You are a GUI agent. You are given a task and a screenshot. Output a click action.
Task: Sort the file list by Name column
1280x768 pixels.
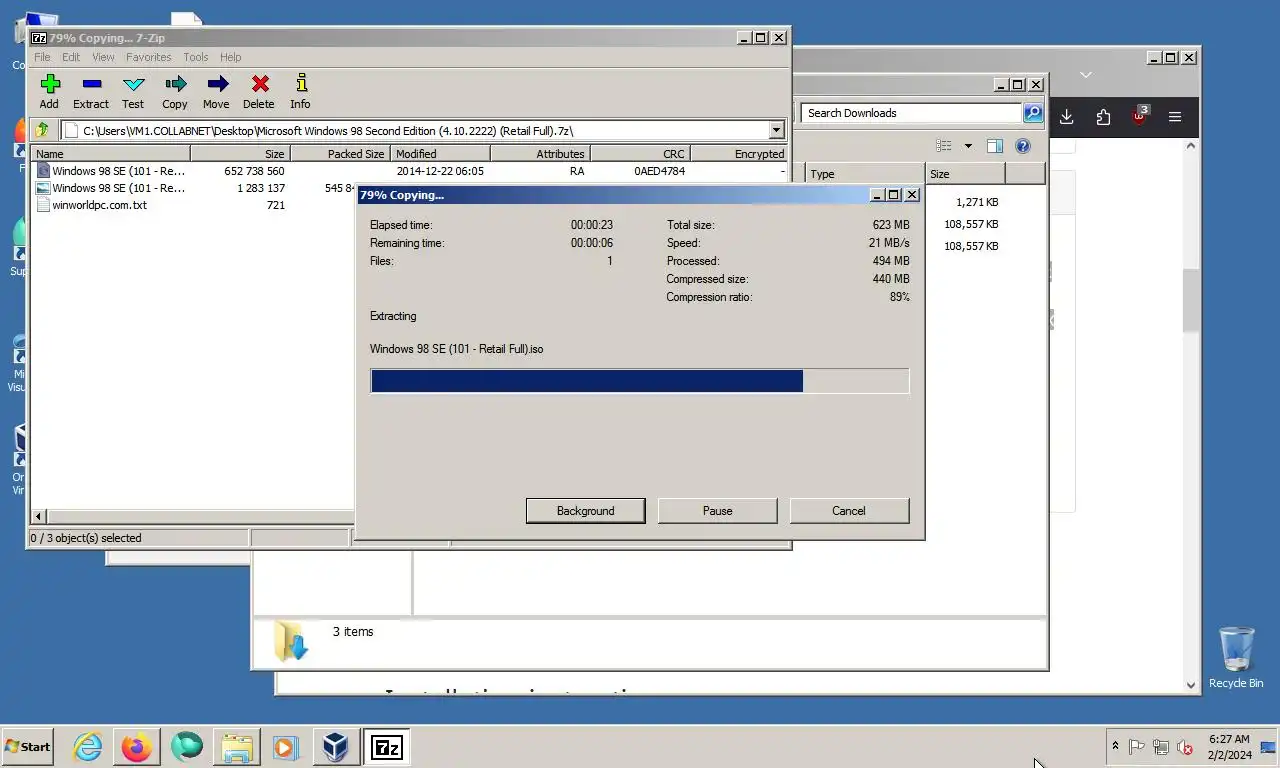pyautogui.click(x=110, y=154)
